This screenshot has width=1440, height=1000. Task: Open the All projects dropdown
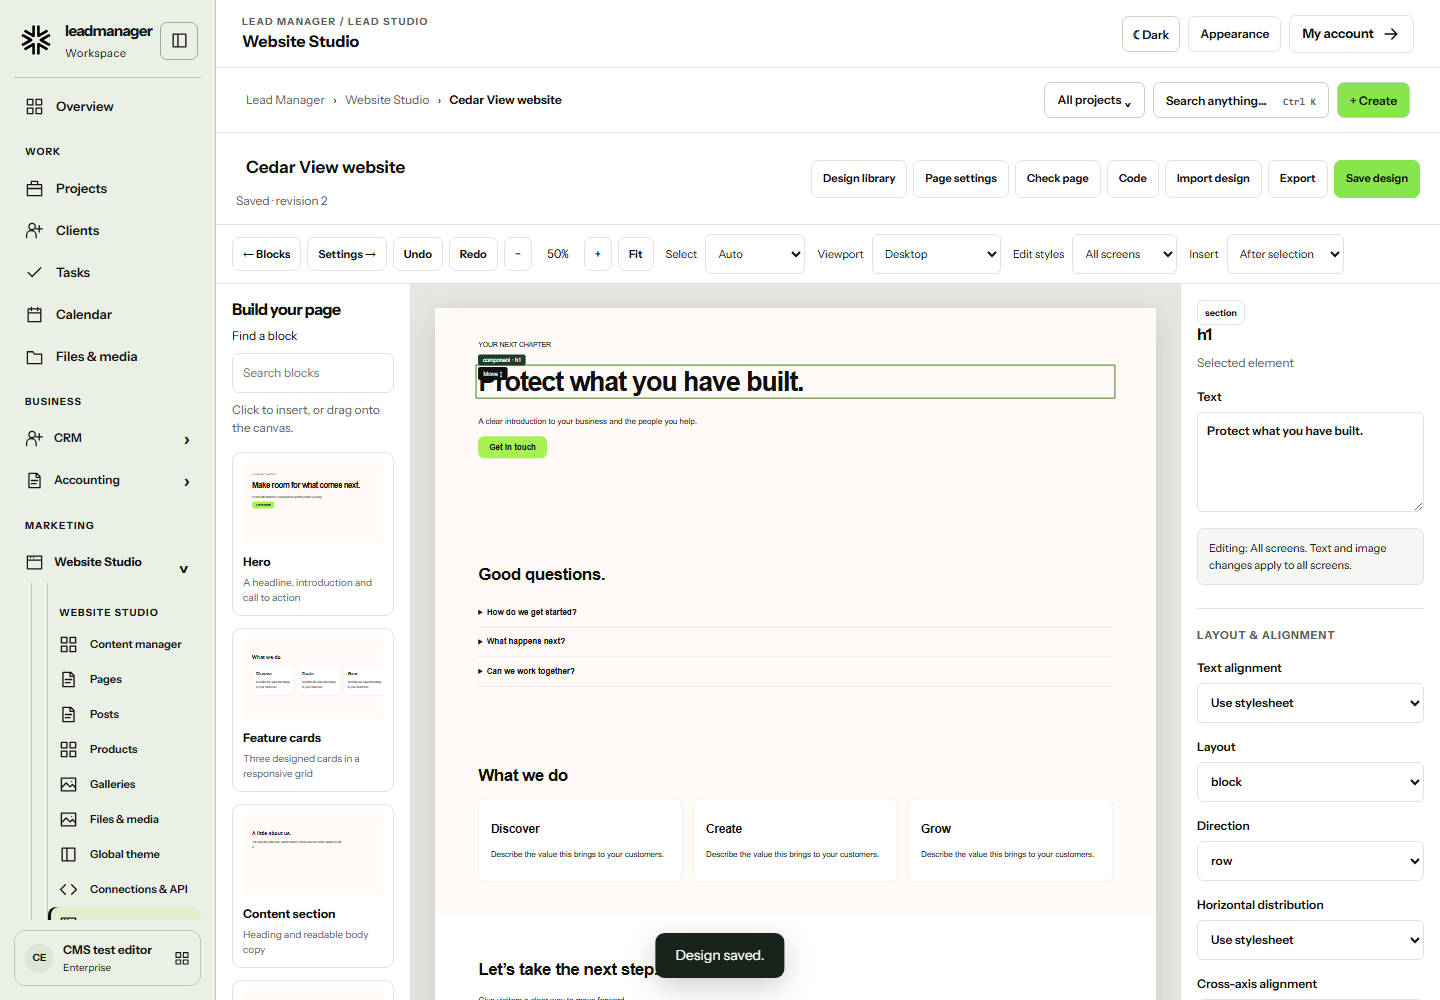pos(1094,100)
